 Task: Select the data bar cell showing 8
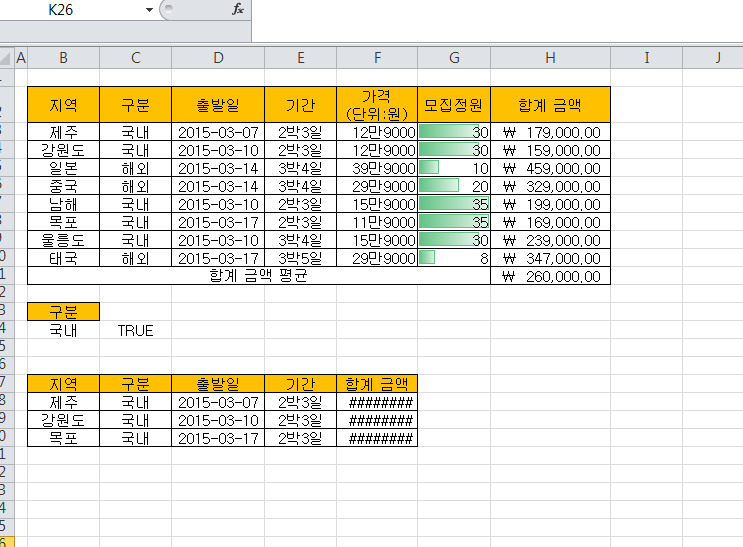pos(454,258)
